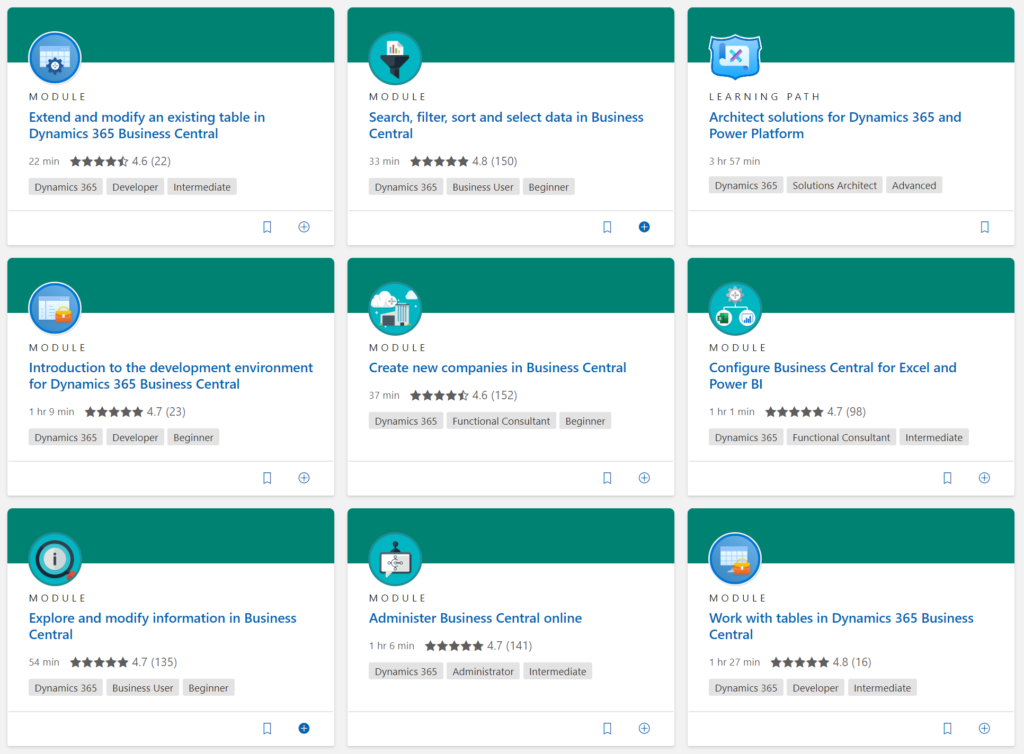Bookmark the Search, filter, sort module

click(x=607, y=227)
